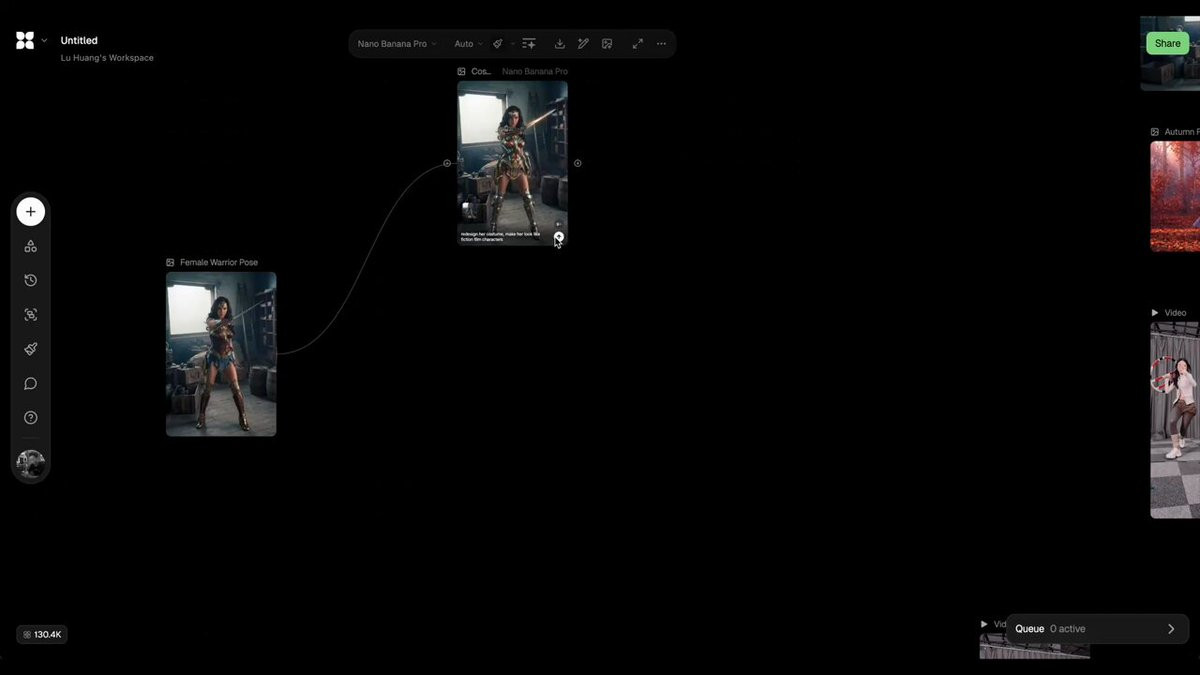
Task: Click play icon beside Video node title
Action: click(x=1155, y=313)
